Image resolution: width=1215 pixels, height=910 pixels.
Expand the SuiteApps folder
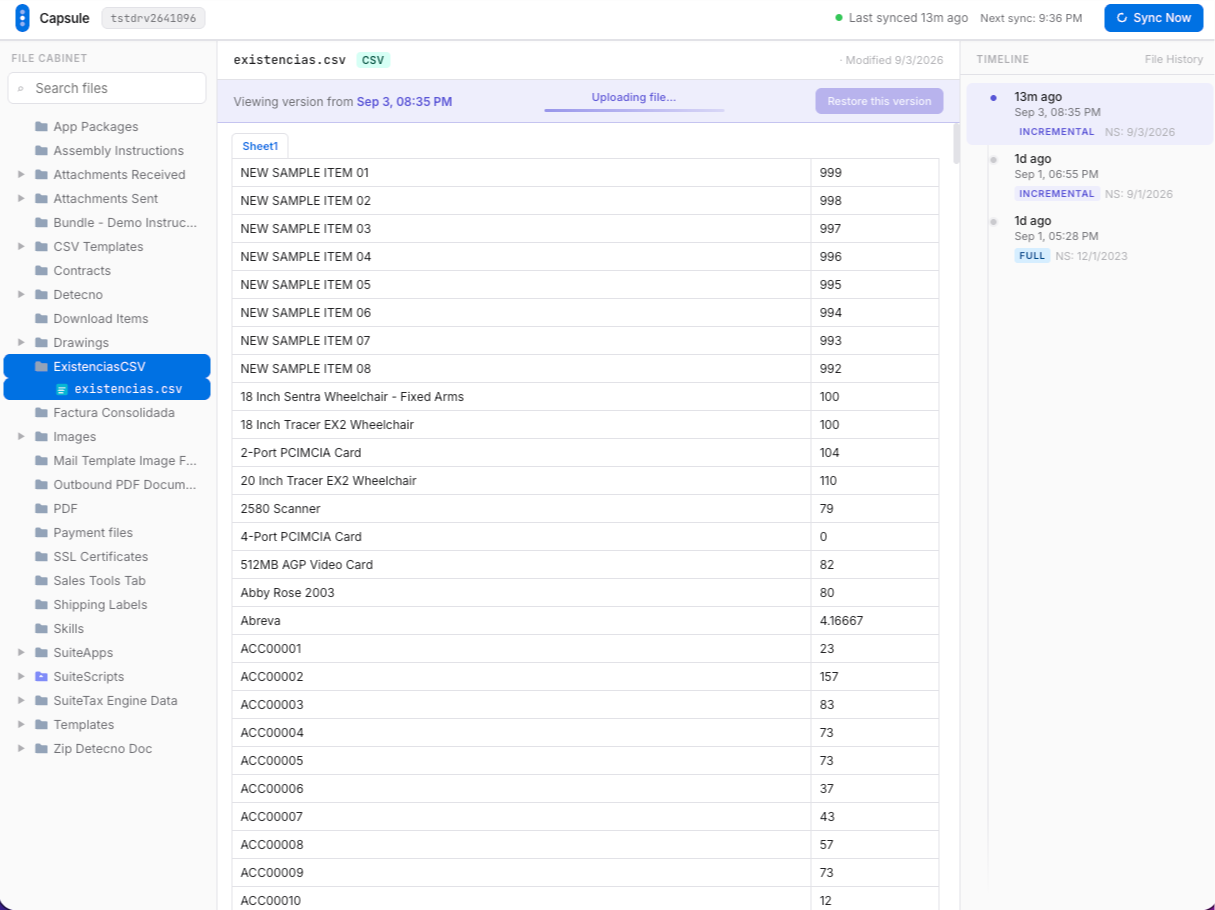click(21, 653)
